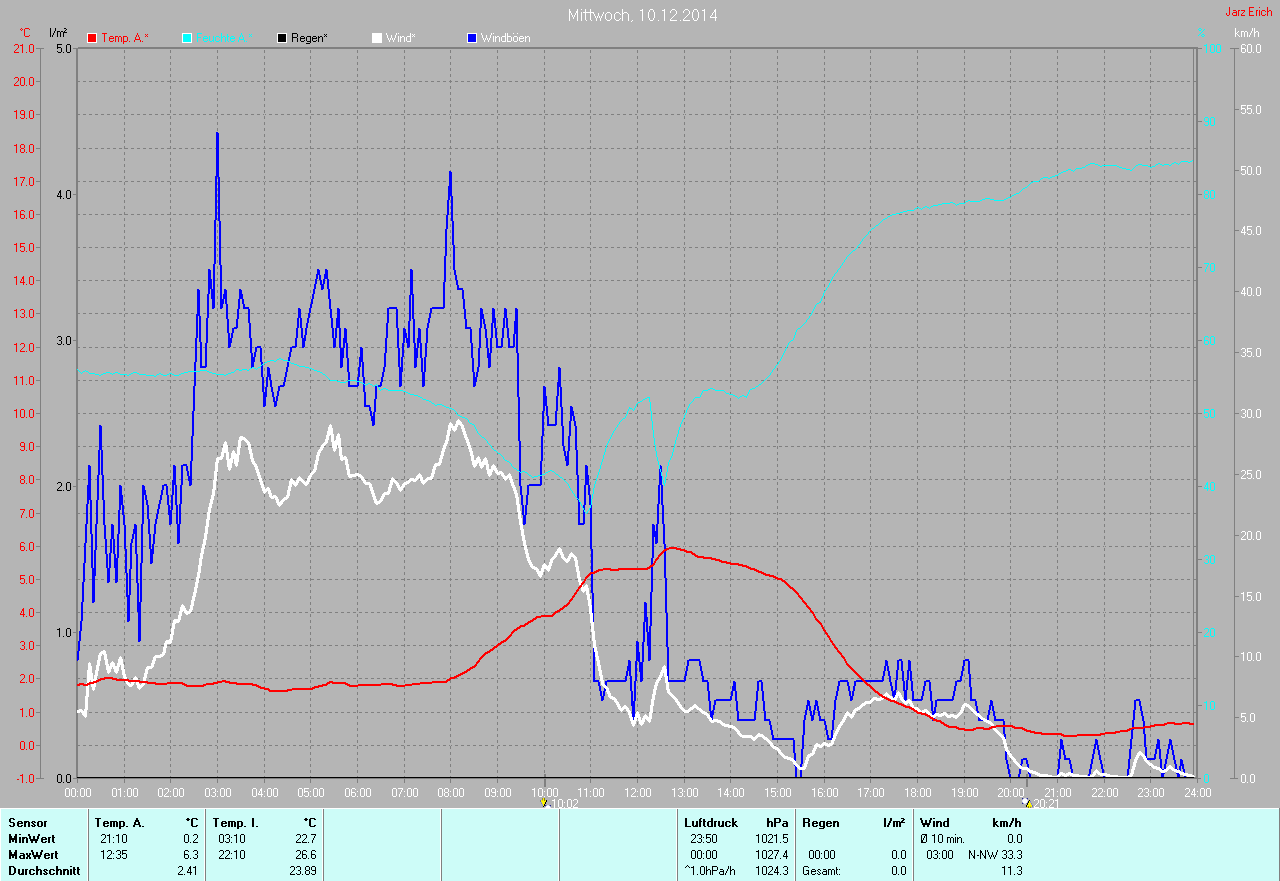This screenshot has height=881, width=1280.
Task: Click the marker icon at 10:02
Action: click(543, 802)
